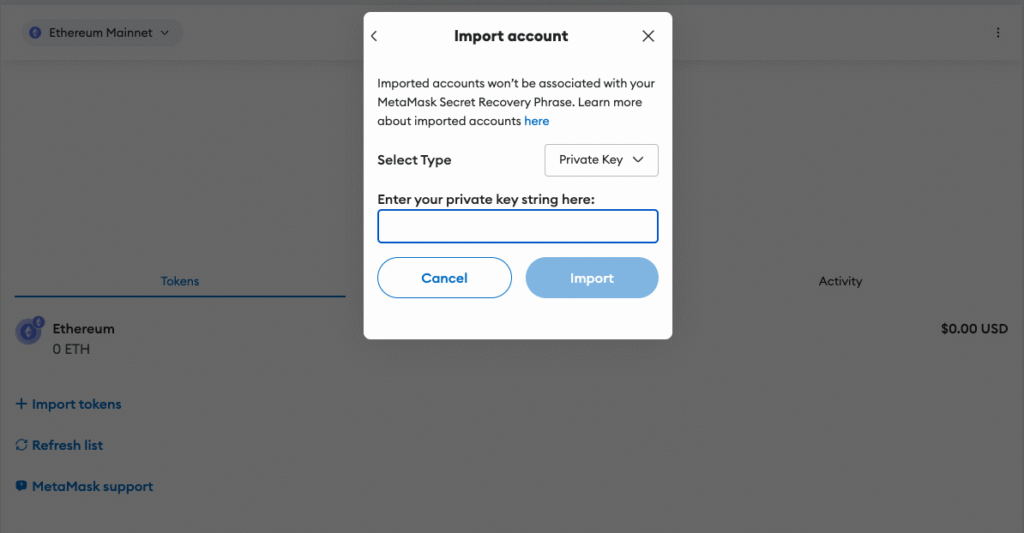The height and width of the screenshot is (533, 1024).
Task: Open the 'here' link about imported accounts
Action: click(x=536, y=121)
